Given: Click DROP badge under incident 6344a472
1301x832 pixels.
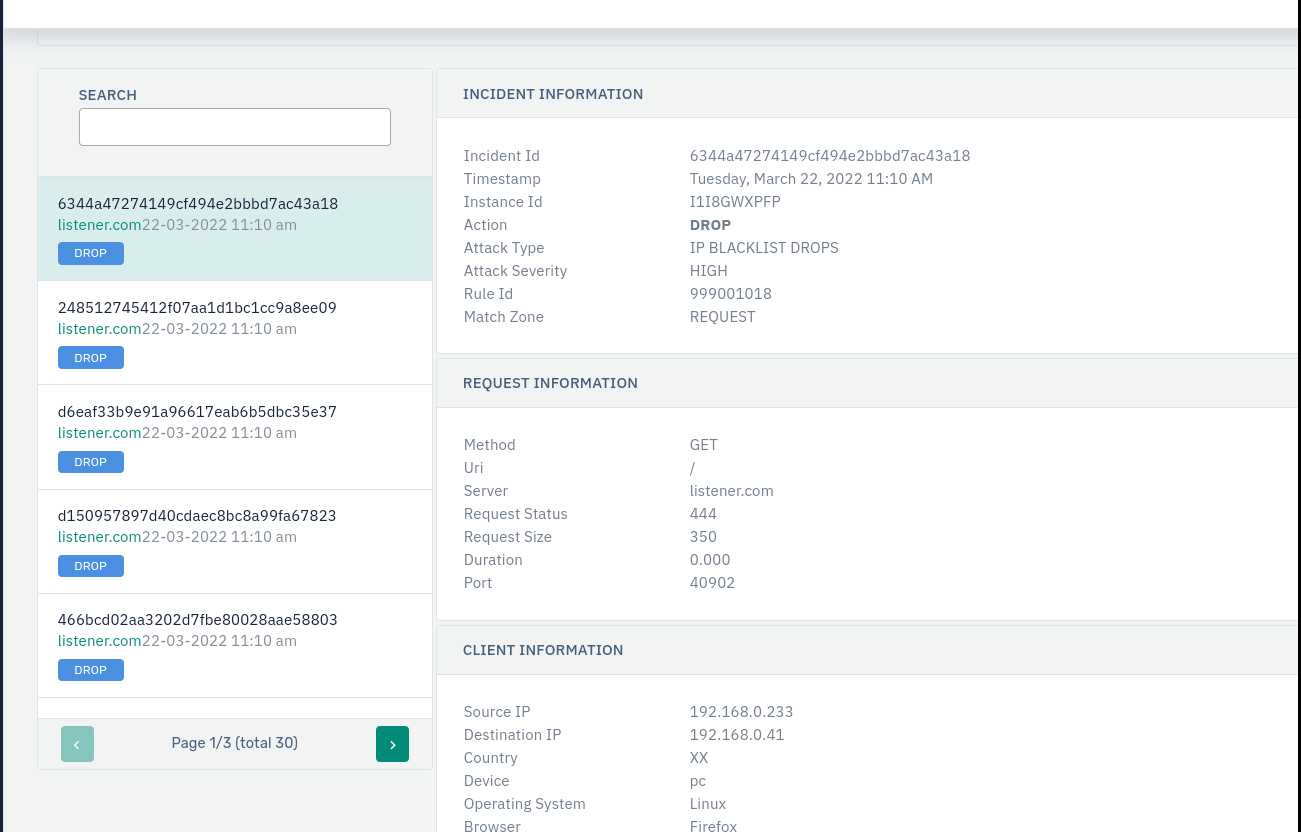Looking at the screenshot, I should click(91, 253).
